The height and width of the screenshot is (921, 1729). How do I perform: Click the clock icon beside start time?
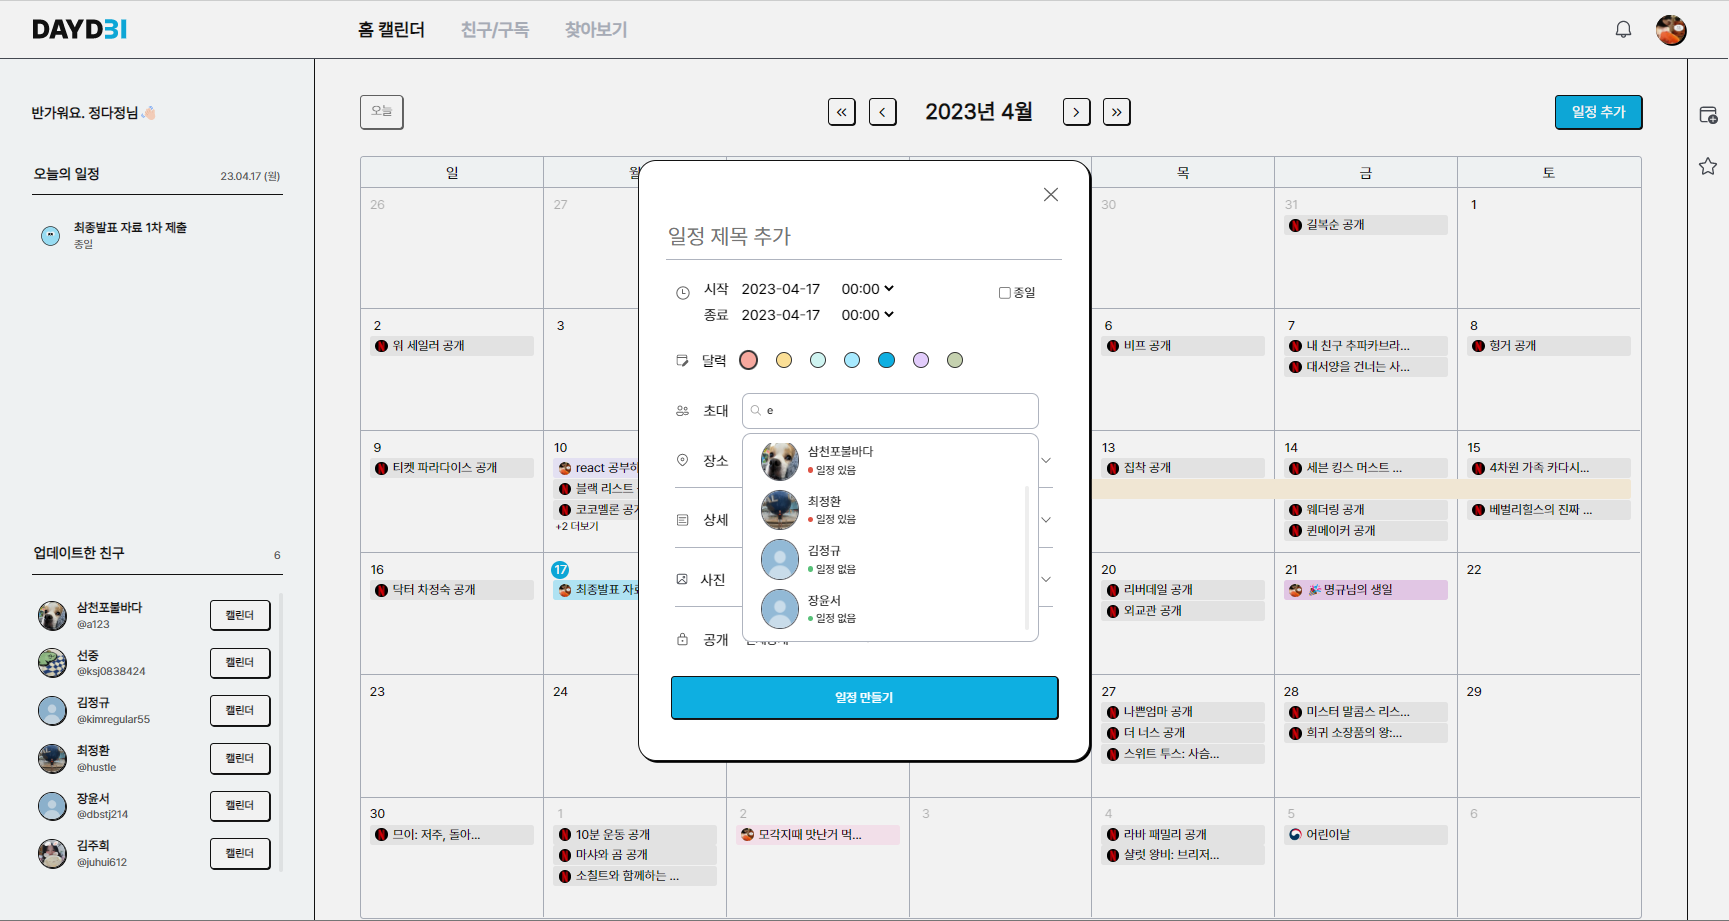[683, 293]
